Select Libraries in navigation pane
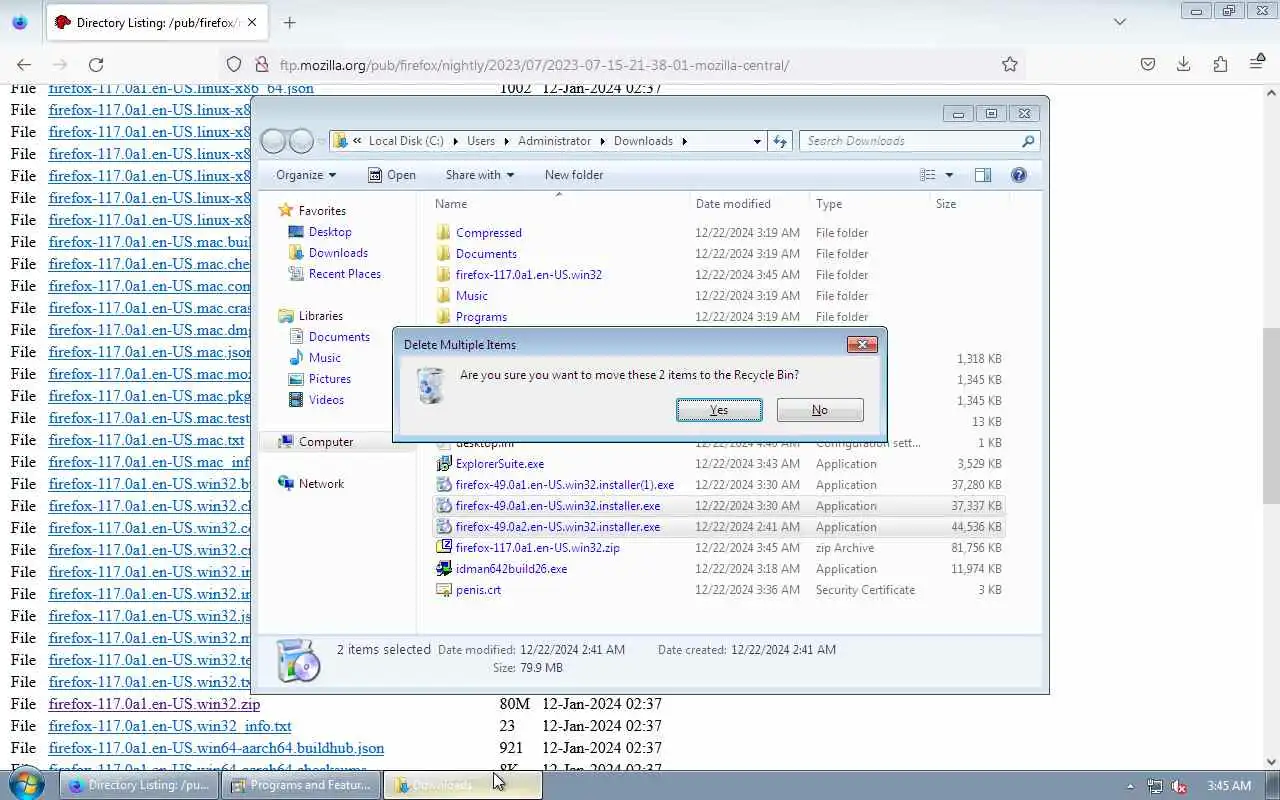This screenshot has width=1280, height=800. click(320, 316)
